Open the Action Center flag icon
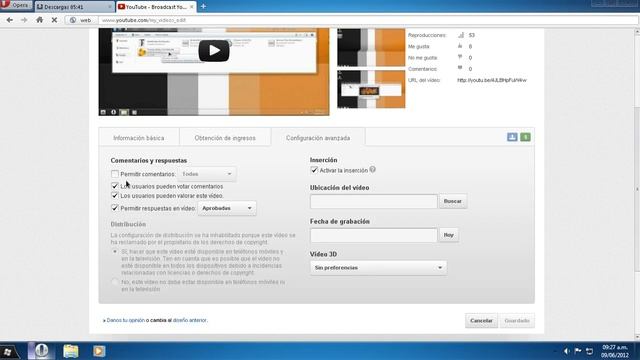This screenshot has height=360, width=640. click(x=578, y=351)
